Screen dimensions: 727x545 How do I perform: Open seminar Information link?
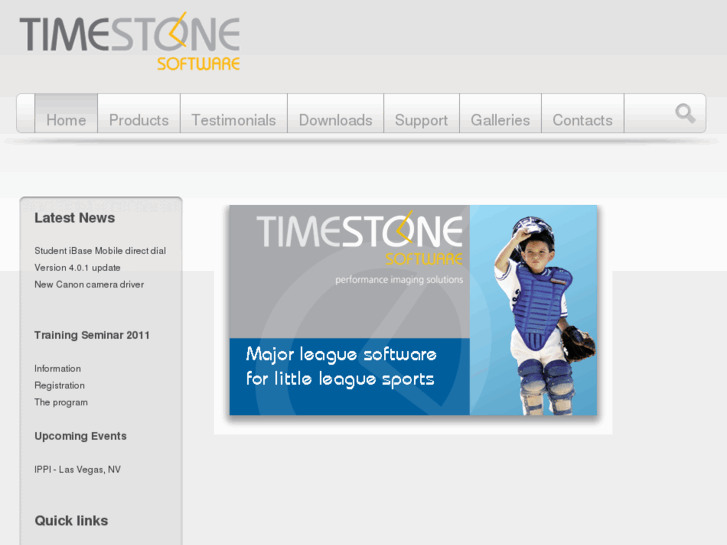click(57, 369)
